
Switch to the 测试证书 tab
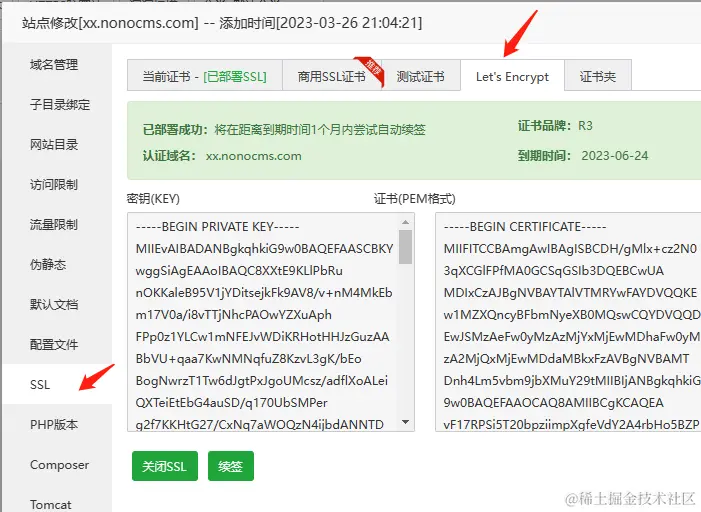pyautogui.click(x=421, y=76)
